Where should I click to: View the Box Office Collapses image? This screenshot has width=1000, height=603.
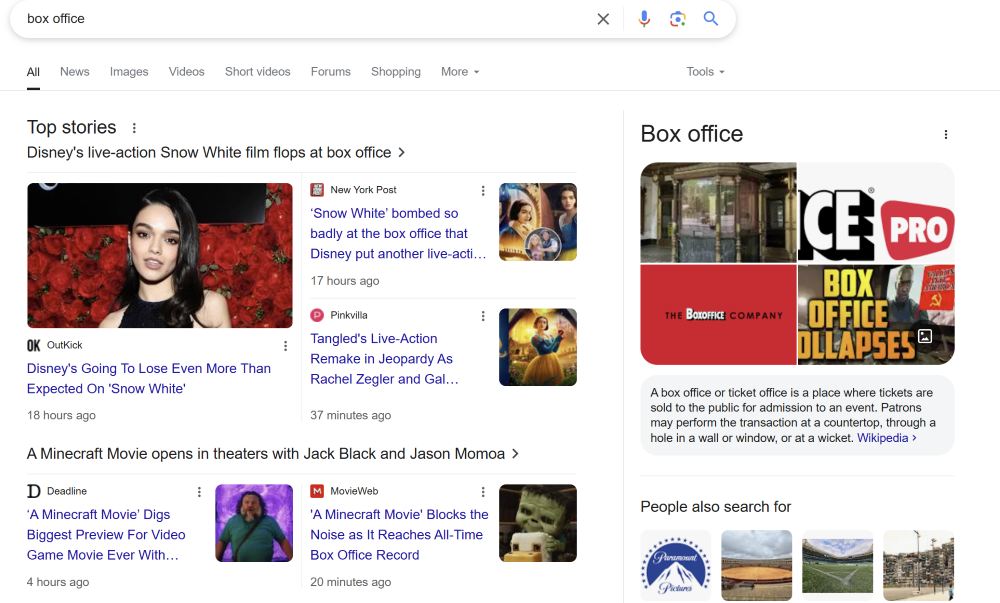click(876, 315)
